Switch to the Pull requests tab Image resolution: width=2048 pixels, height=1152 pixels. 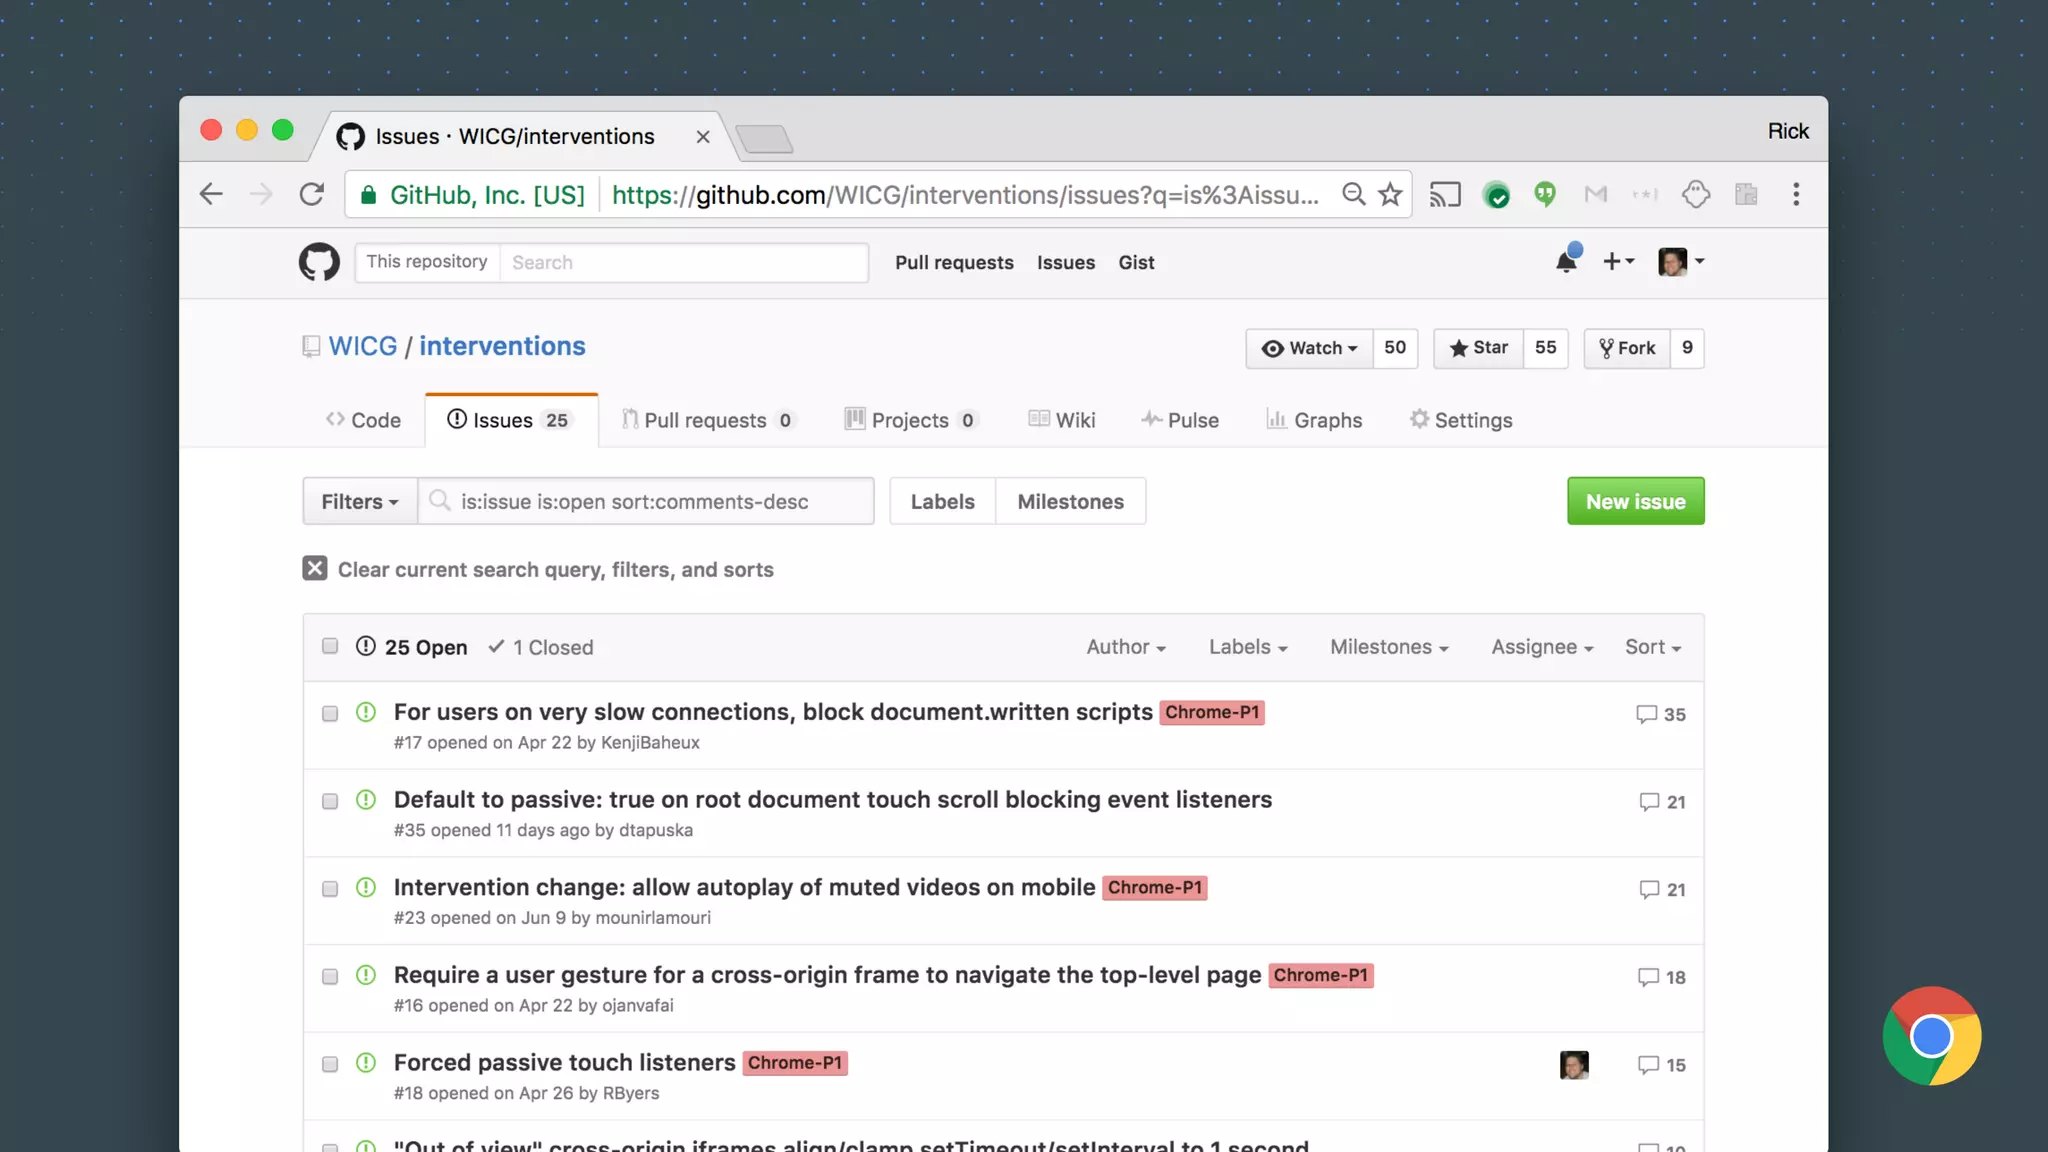coord(706,420)
